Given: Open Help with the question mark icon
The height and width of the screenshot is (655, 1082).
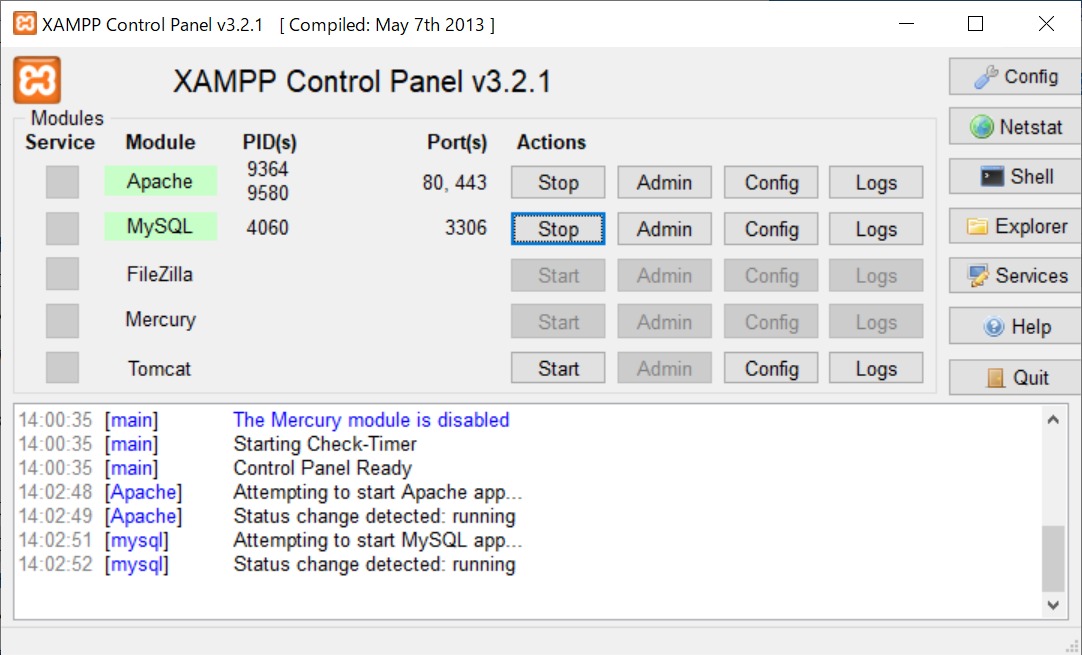Looking at the screenshot, I should click(x=1015, y=326).
